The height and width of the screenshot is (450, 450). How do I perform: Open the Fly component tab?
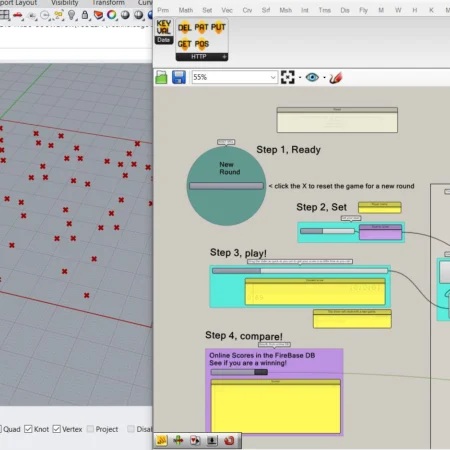[x=364, y=10]
